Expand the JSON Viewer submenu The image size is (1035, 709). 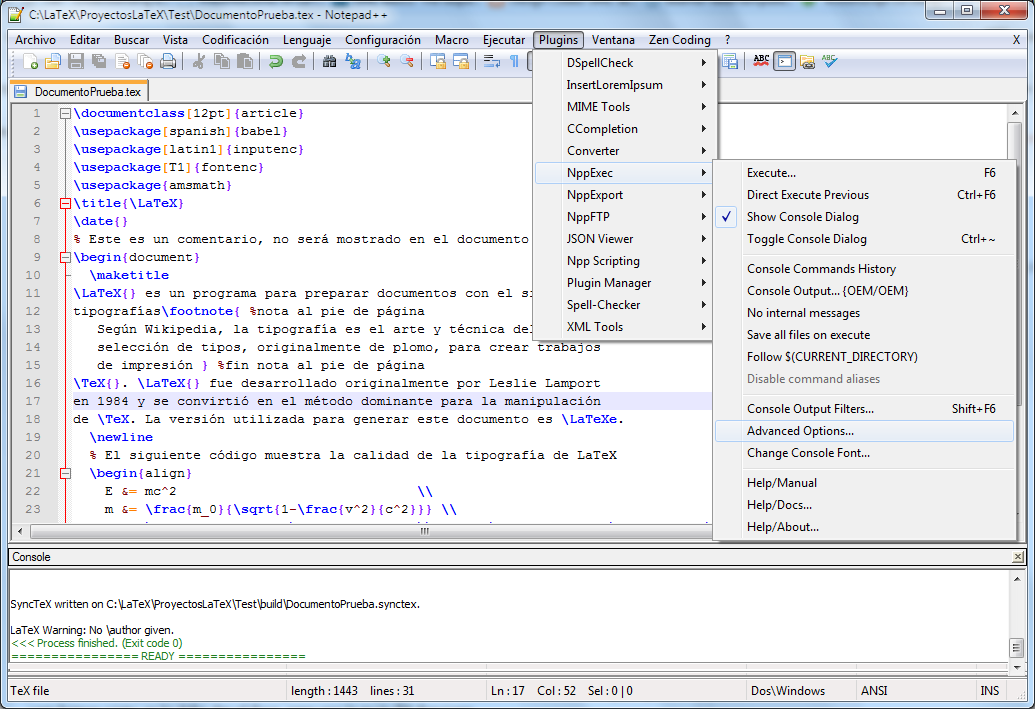click(x=623, y=239)
